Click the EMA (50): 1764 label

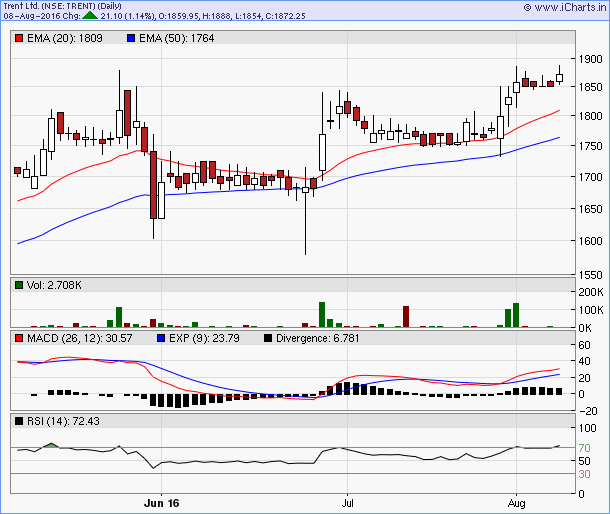pyautogui.click(x=177, y=38)
